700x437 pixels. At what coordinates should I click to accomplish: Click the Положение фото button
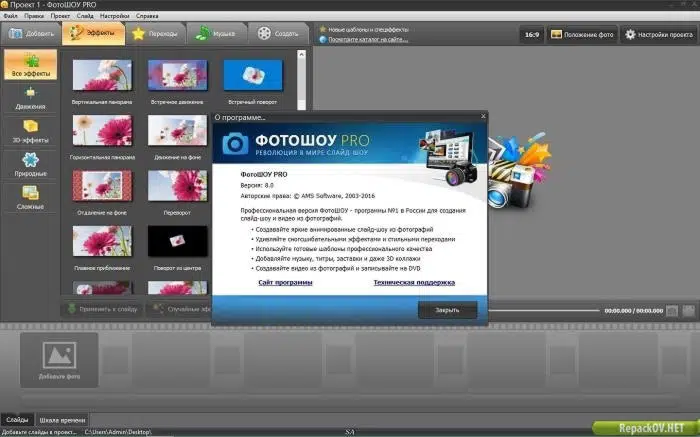click(582, 34)
